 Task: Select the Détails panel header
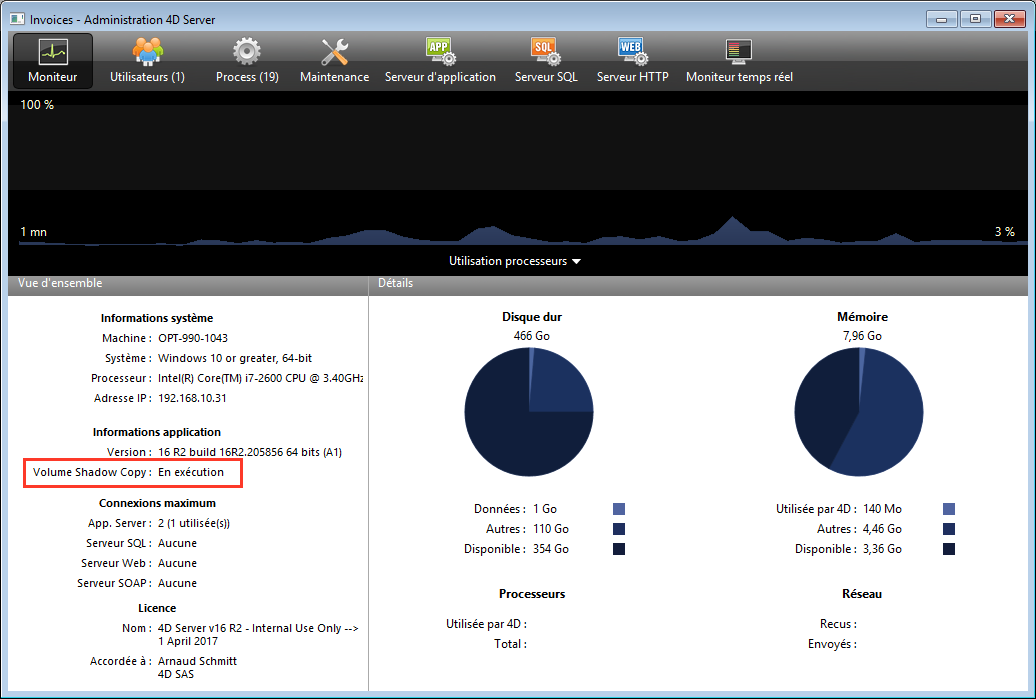(x=395, y=284)
